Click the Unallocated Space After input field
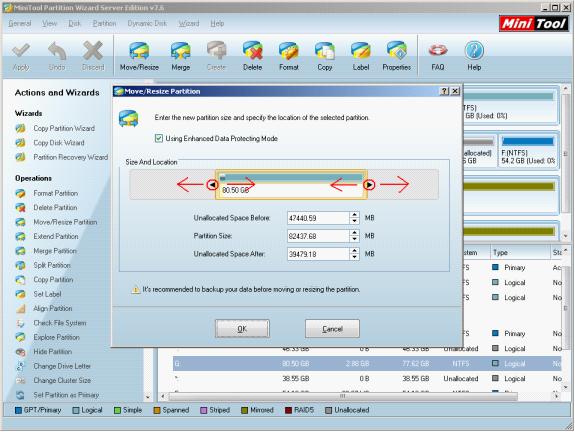The image size is (575, 432). (318, 254)
